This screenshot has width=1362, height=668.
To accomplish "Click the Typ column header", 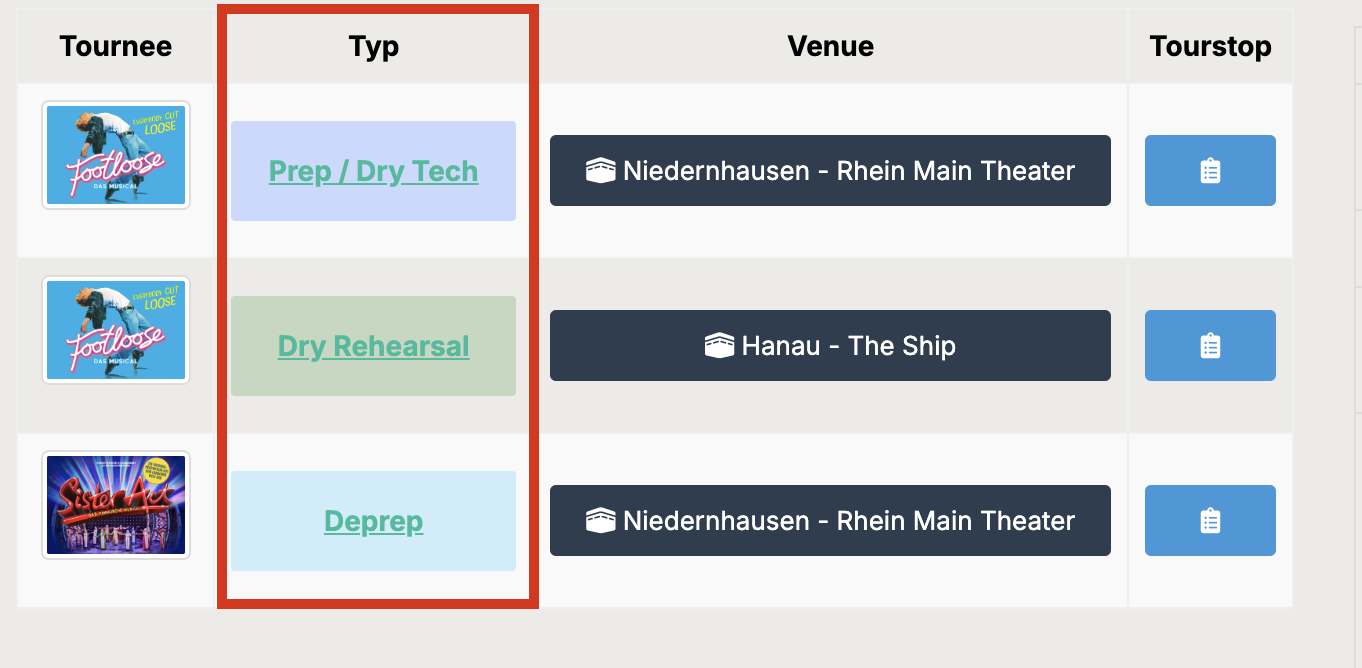I will (373, 46).
